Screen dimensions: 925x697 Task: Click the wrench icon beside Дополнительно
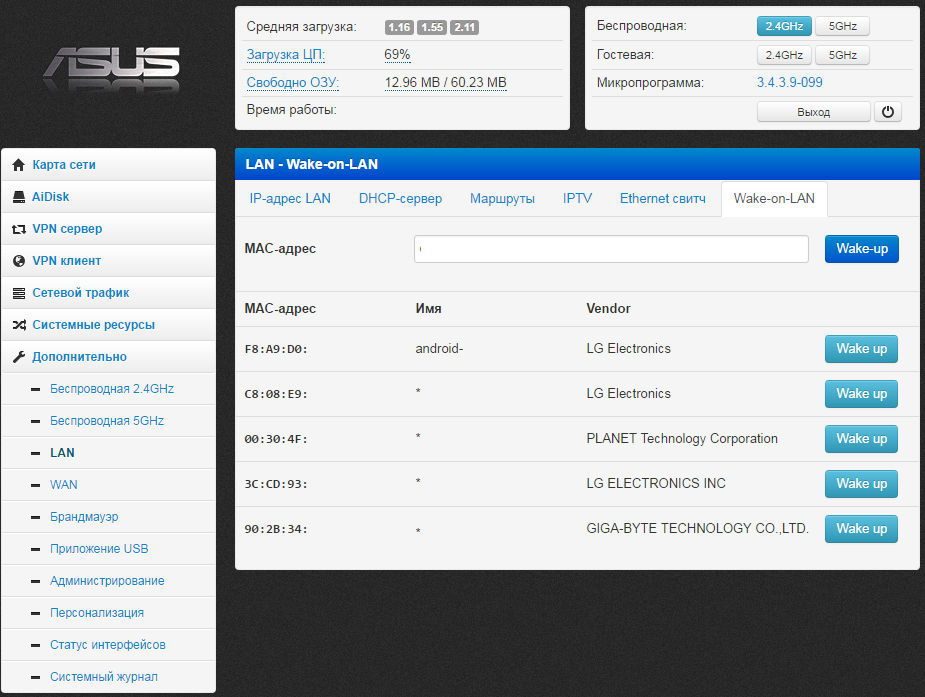pos(18,357)
